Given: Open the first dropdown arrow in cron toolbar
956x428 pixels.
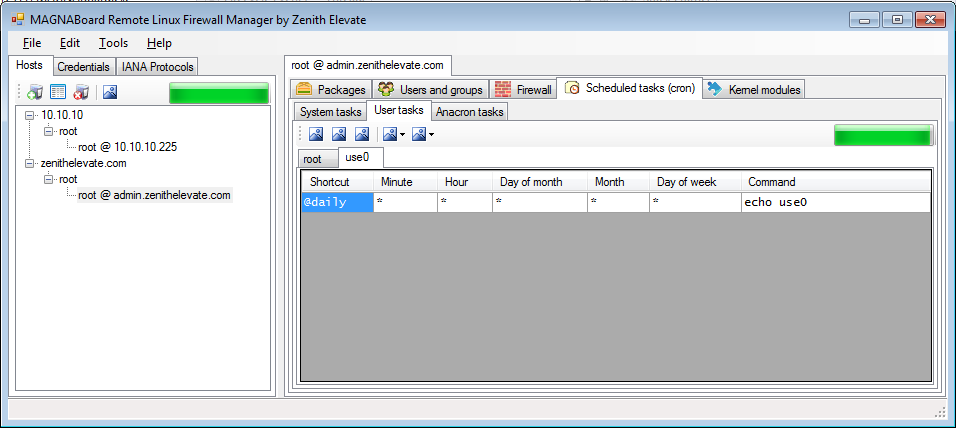Looking at the screenshot, I should click(x=402, y=135).
